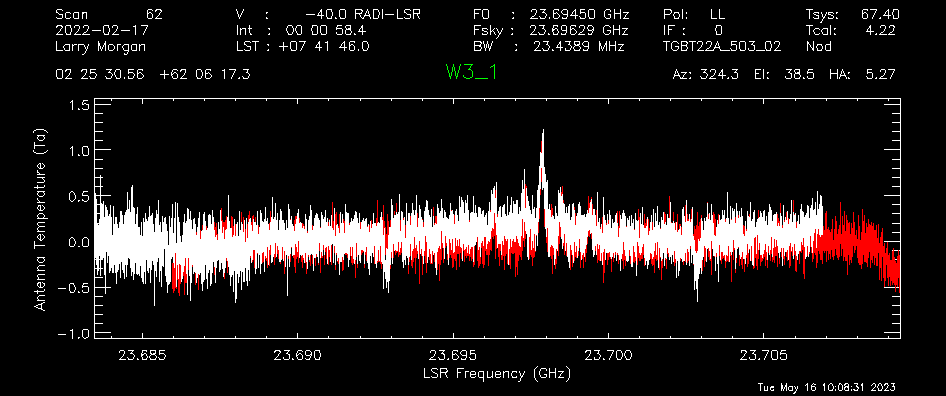Select x-axis tick label 23.695

point(452,355)
